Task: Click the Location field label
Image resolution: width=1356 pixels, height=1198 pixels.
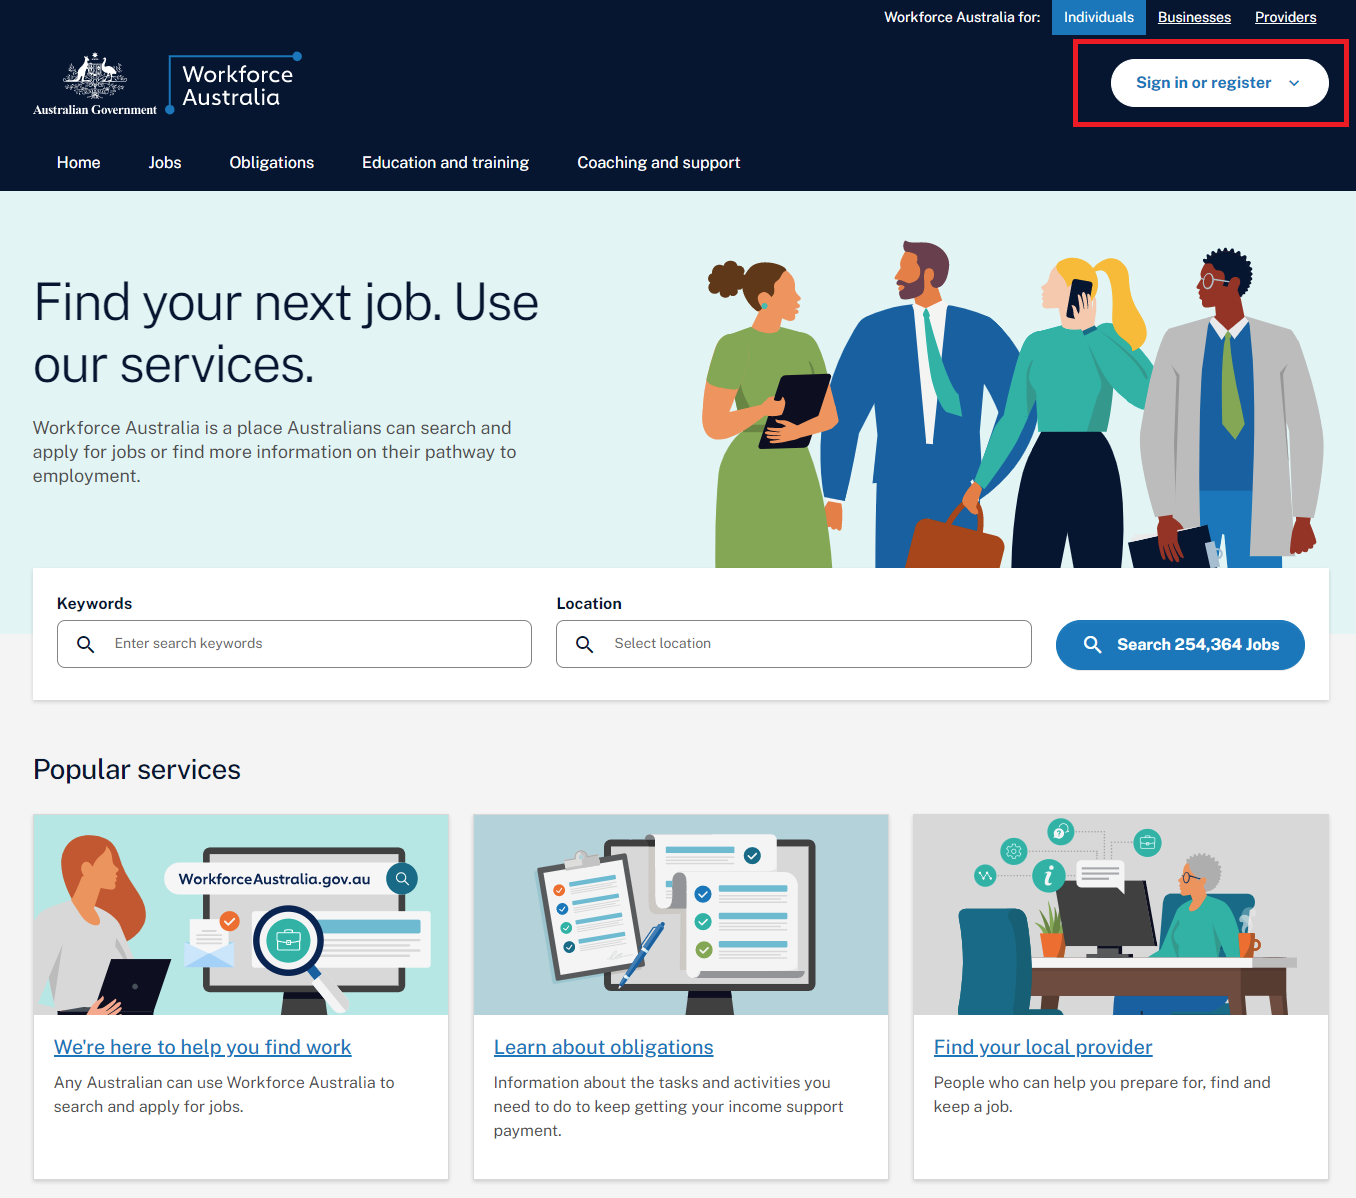Action: [589, 603]
